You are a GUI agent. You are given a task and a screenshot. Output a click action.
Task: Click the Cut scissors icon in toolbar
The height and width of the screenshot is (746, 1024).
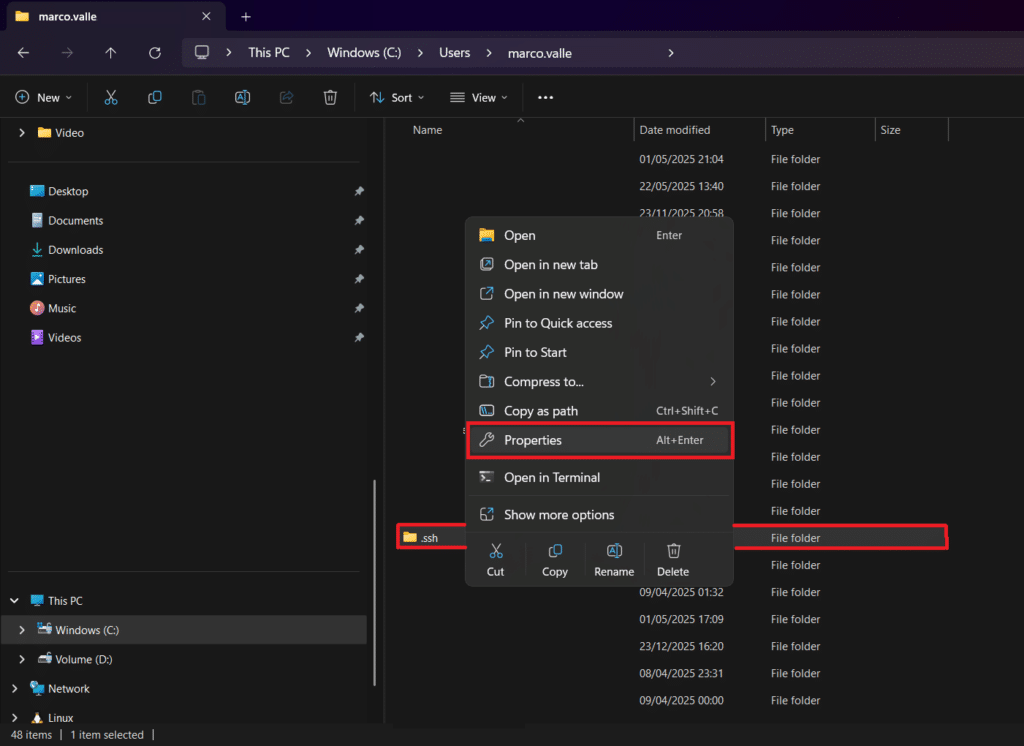click(x=111, y=97)
